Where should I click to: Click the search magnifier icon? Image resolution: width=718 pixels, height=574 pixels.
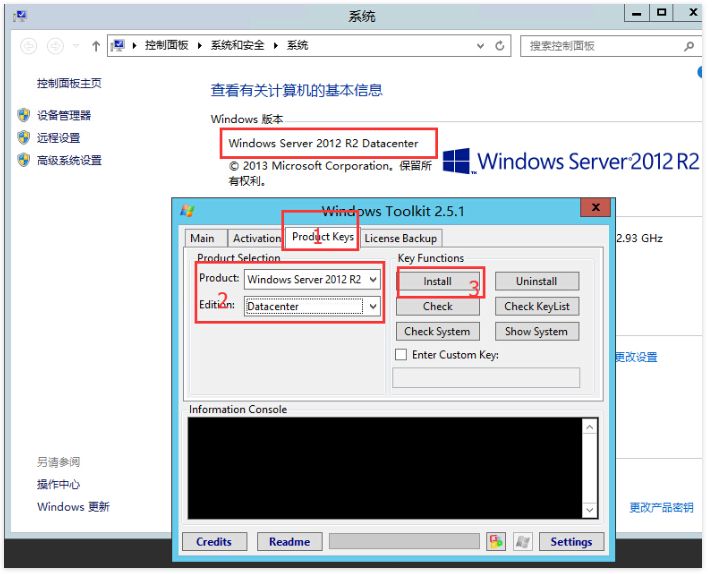tap(689, 46)
